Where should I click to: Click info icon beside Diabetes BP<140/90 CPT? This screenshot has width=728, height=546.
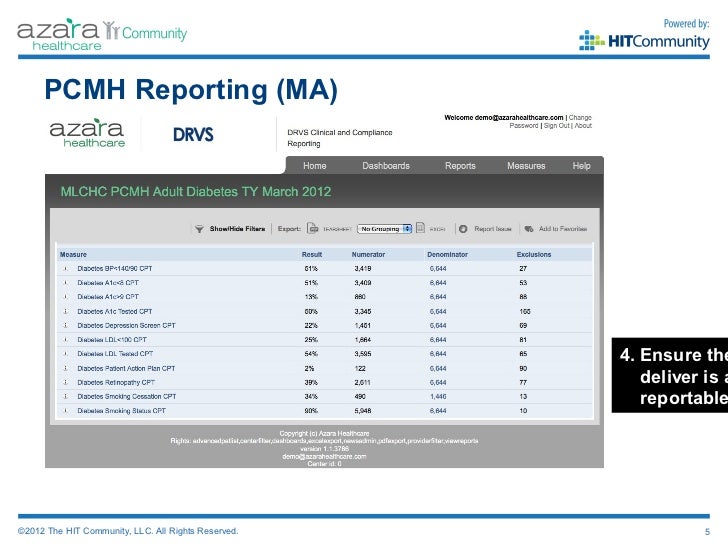pyautogui.click(x=66, y=269)
